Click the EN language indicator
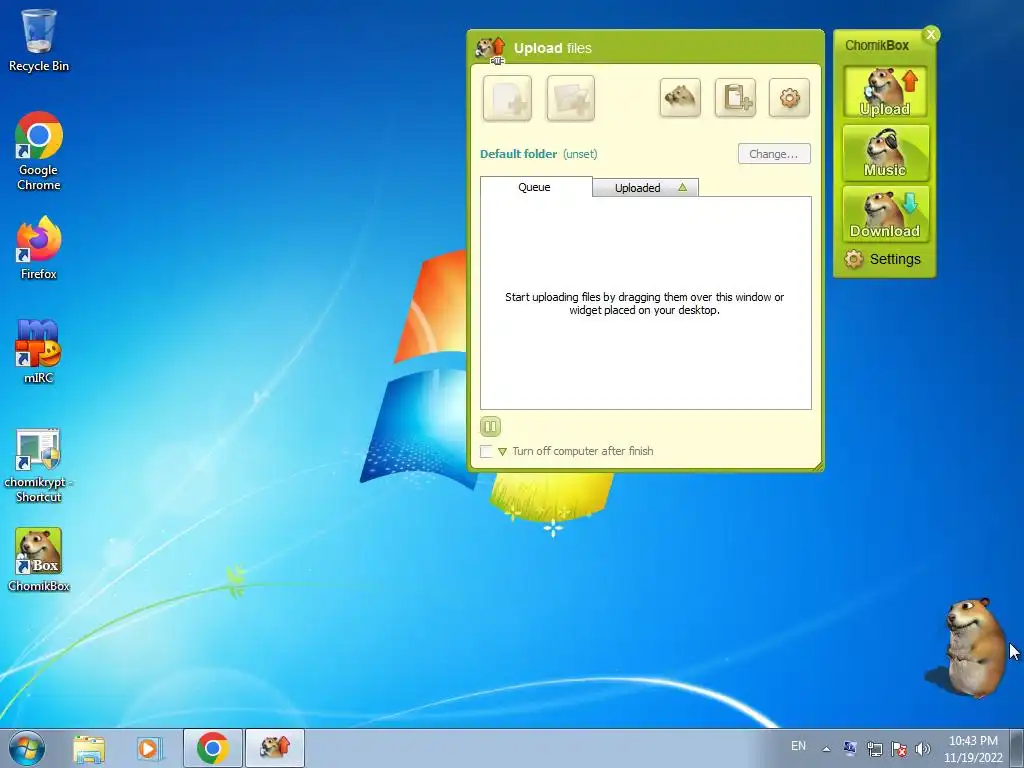The height and width of the screenshot is (768, 1024). [798, 746]
